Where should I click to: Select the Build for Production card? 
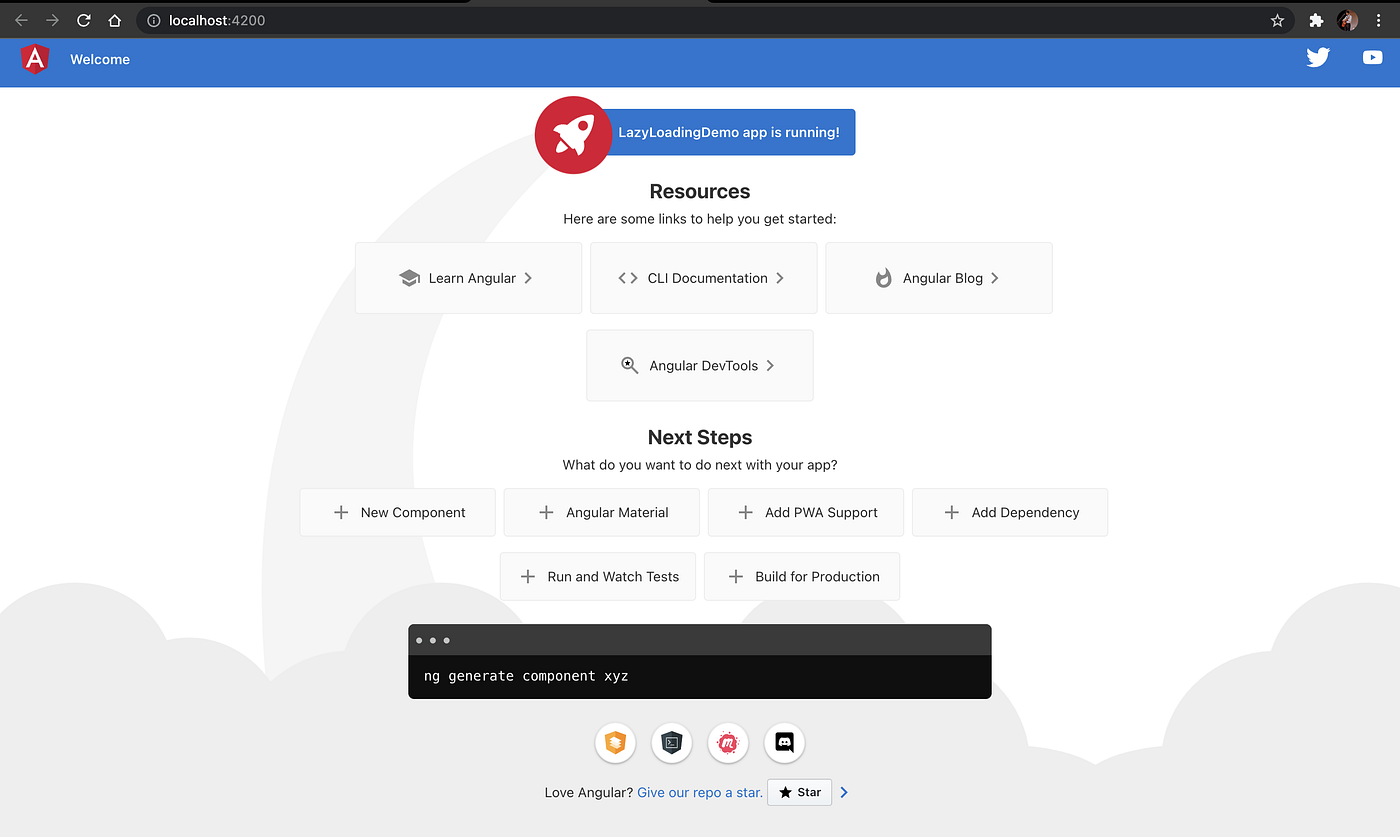click(802, 576)
